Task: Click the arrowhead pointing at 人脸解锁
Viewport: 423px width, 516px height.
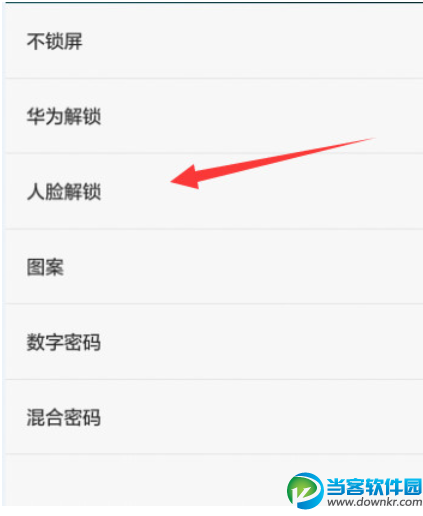Action: pyautogui.click(x=184, y=178)
